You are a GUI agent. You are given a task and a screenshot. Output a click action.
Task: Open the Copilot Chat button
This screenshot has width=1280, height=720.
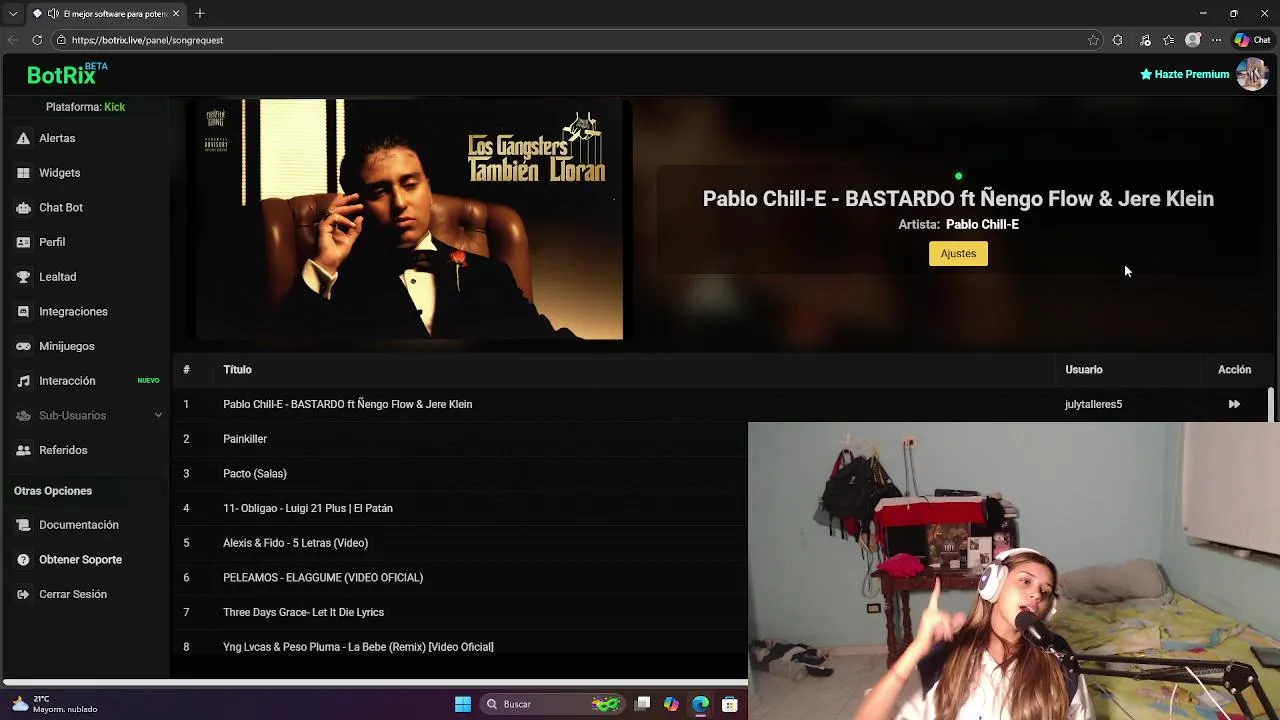1252,40
